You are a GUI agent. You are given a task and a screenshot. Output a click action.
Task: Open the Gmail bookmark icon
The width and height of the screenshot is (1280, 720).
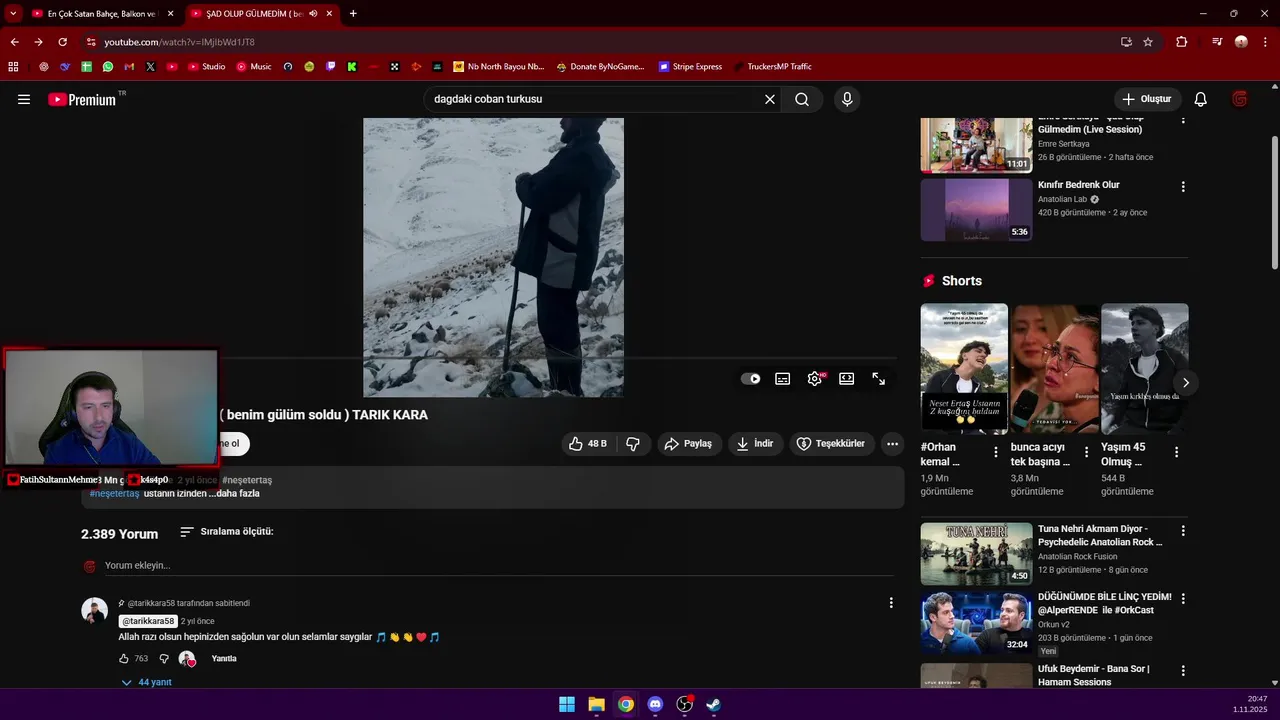click(129, 67)
